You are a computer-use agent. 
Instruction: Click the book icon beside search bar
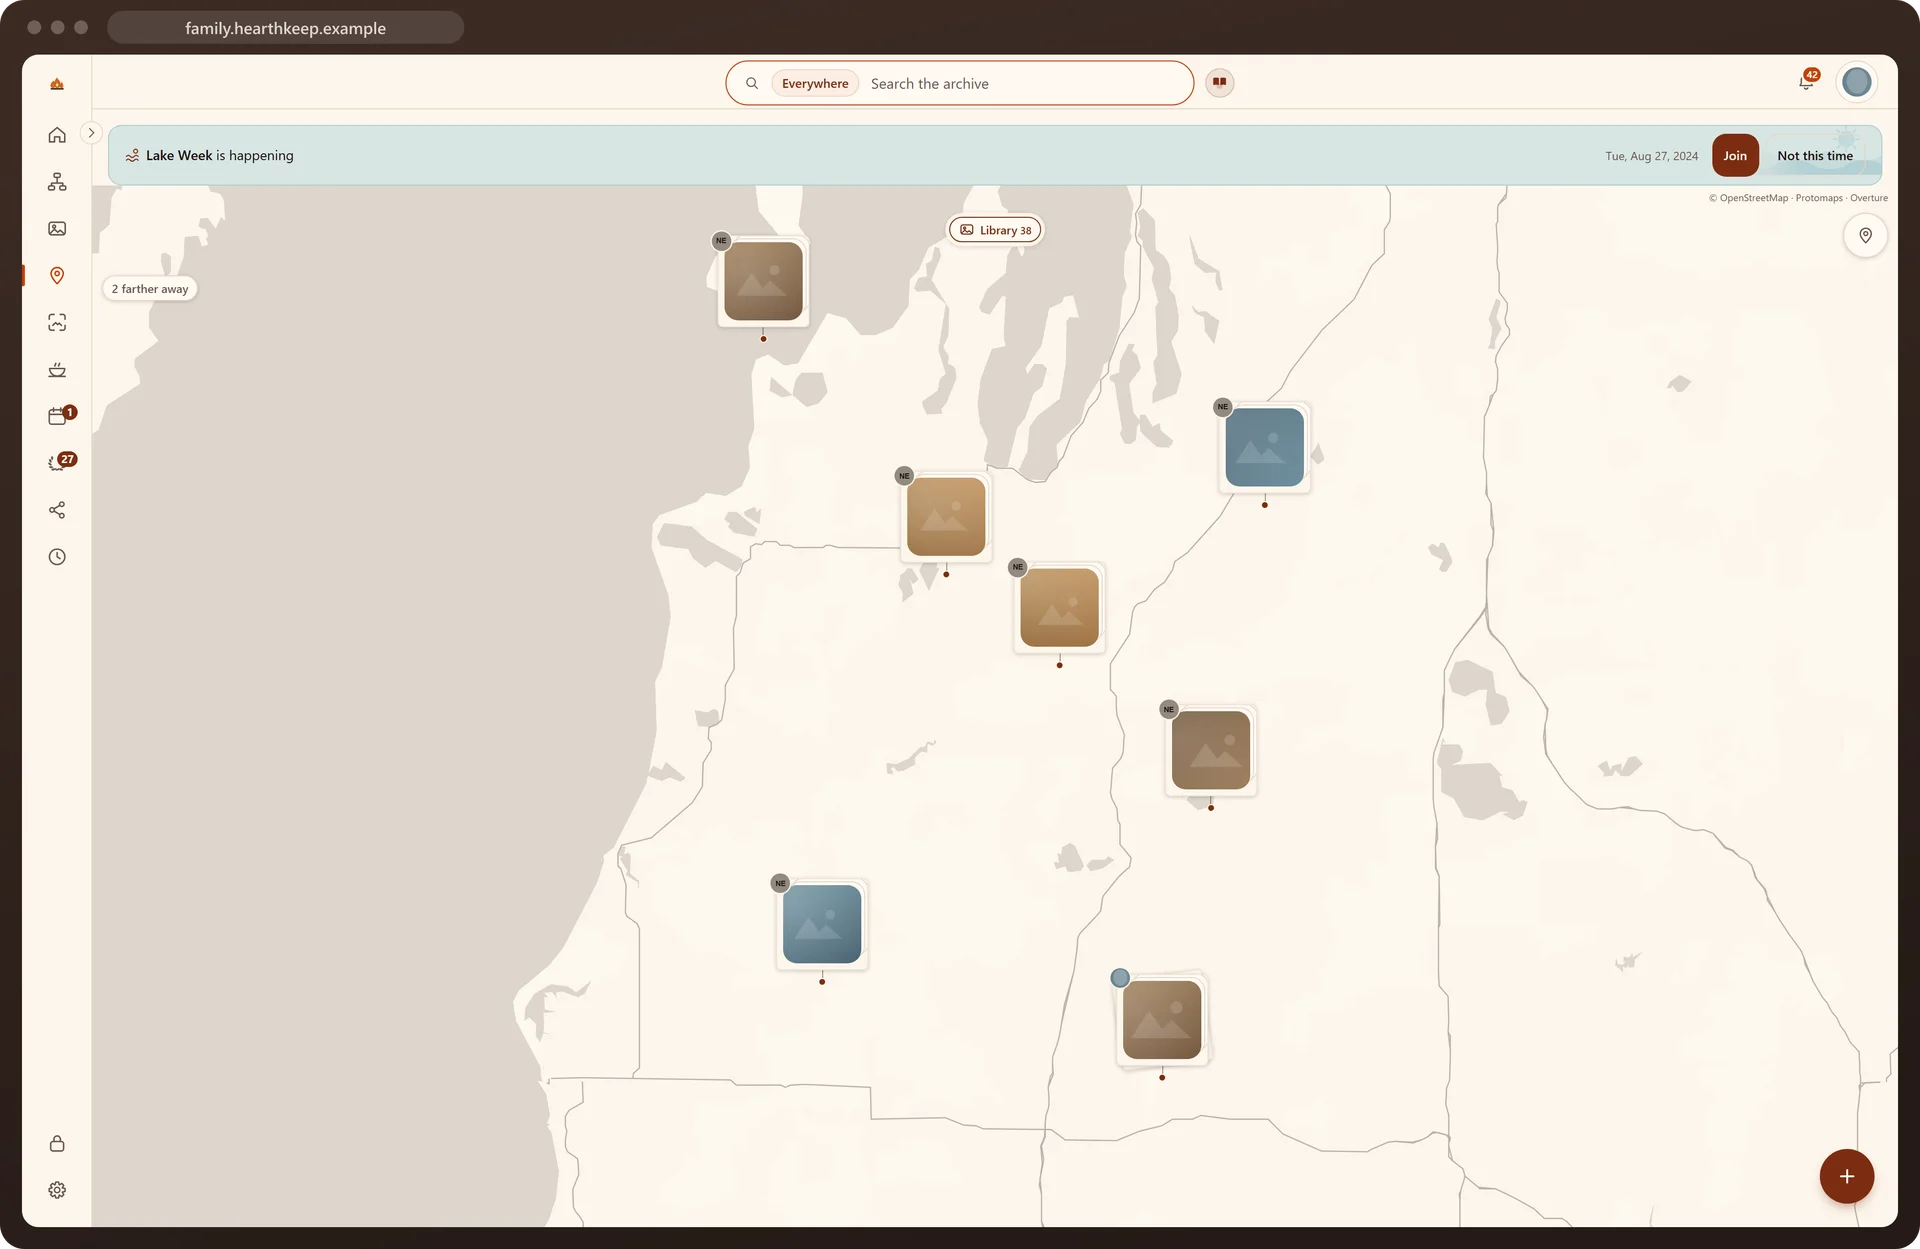[x=1219, y=83]
